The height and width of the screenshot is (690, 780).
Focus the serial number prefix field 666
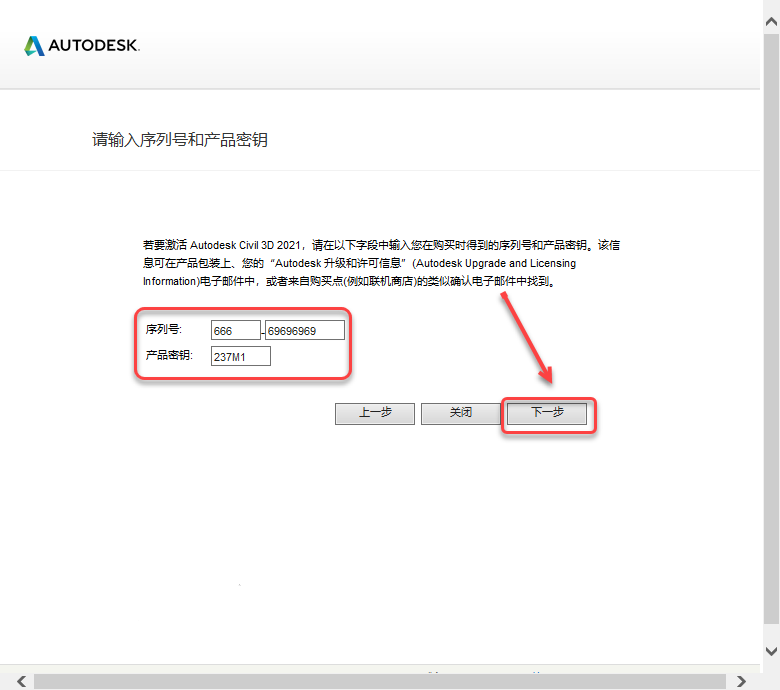(236, 330)
